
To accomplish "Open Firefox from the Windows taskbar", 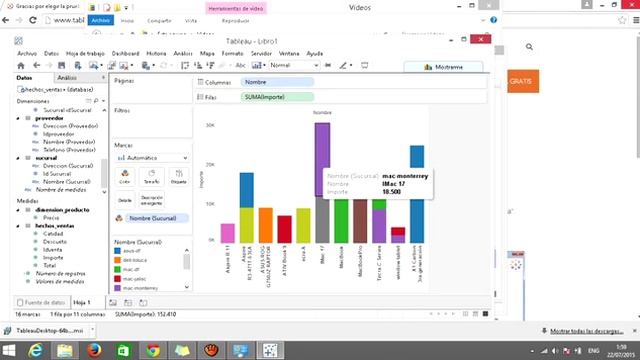I will tap(94, 350).
